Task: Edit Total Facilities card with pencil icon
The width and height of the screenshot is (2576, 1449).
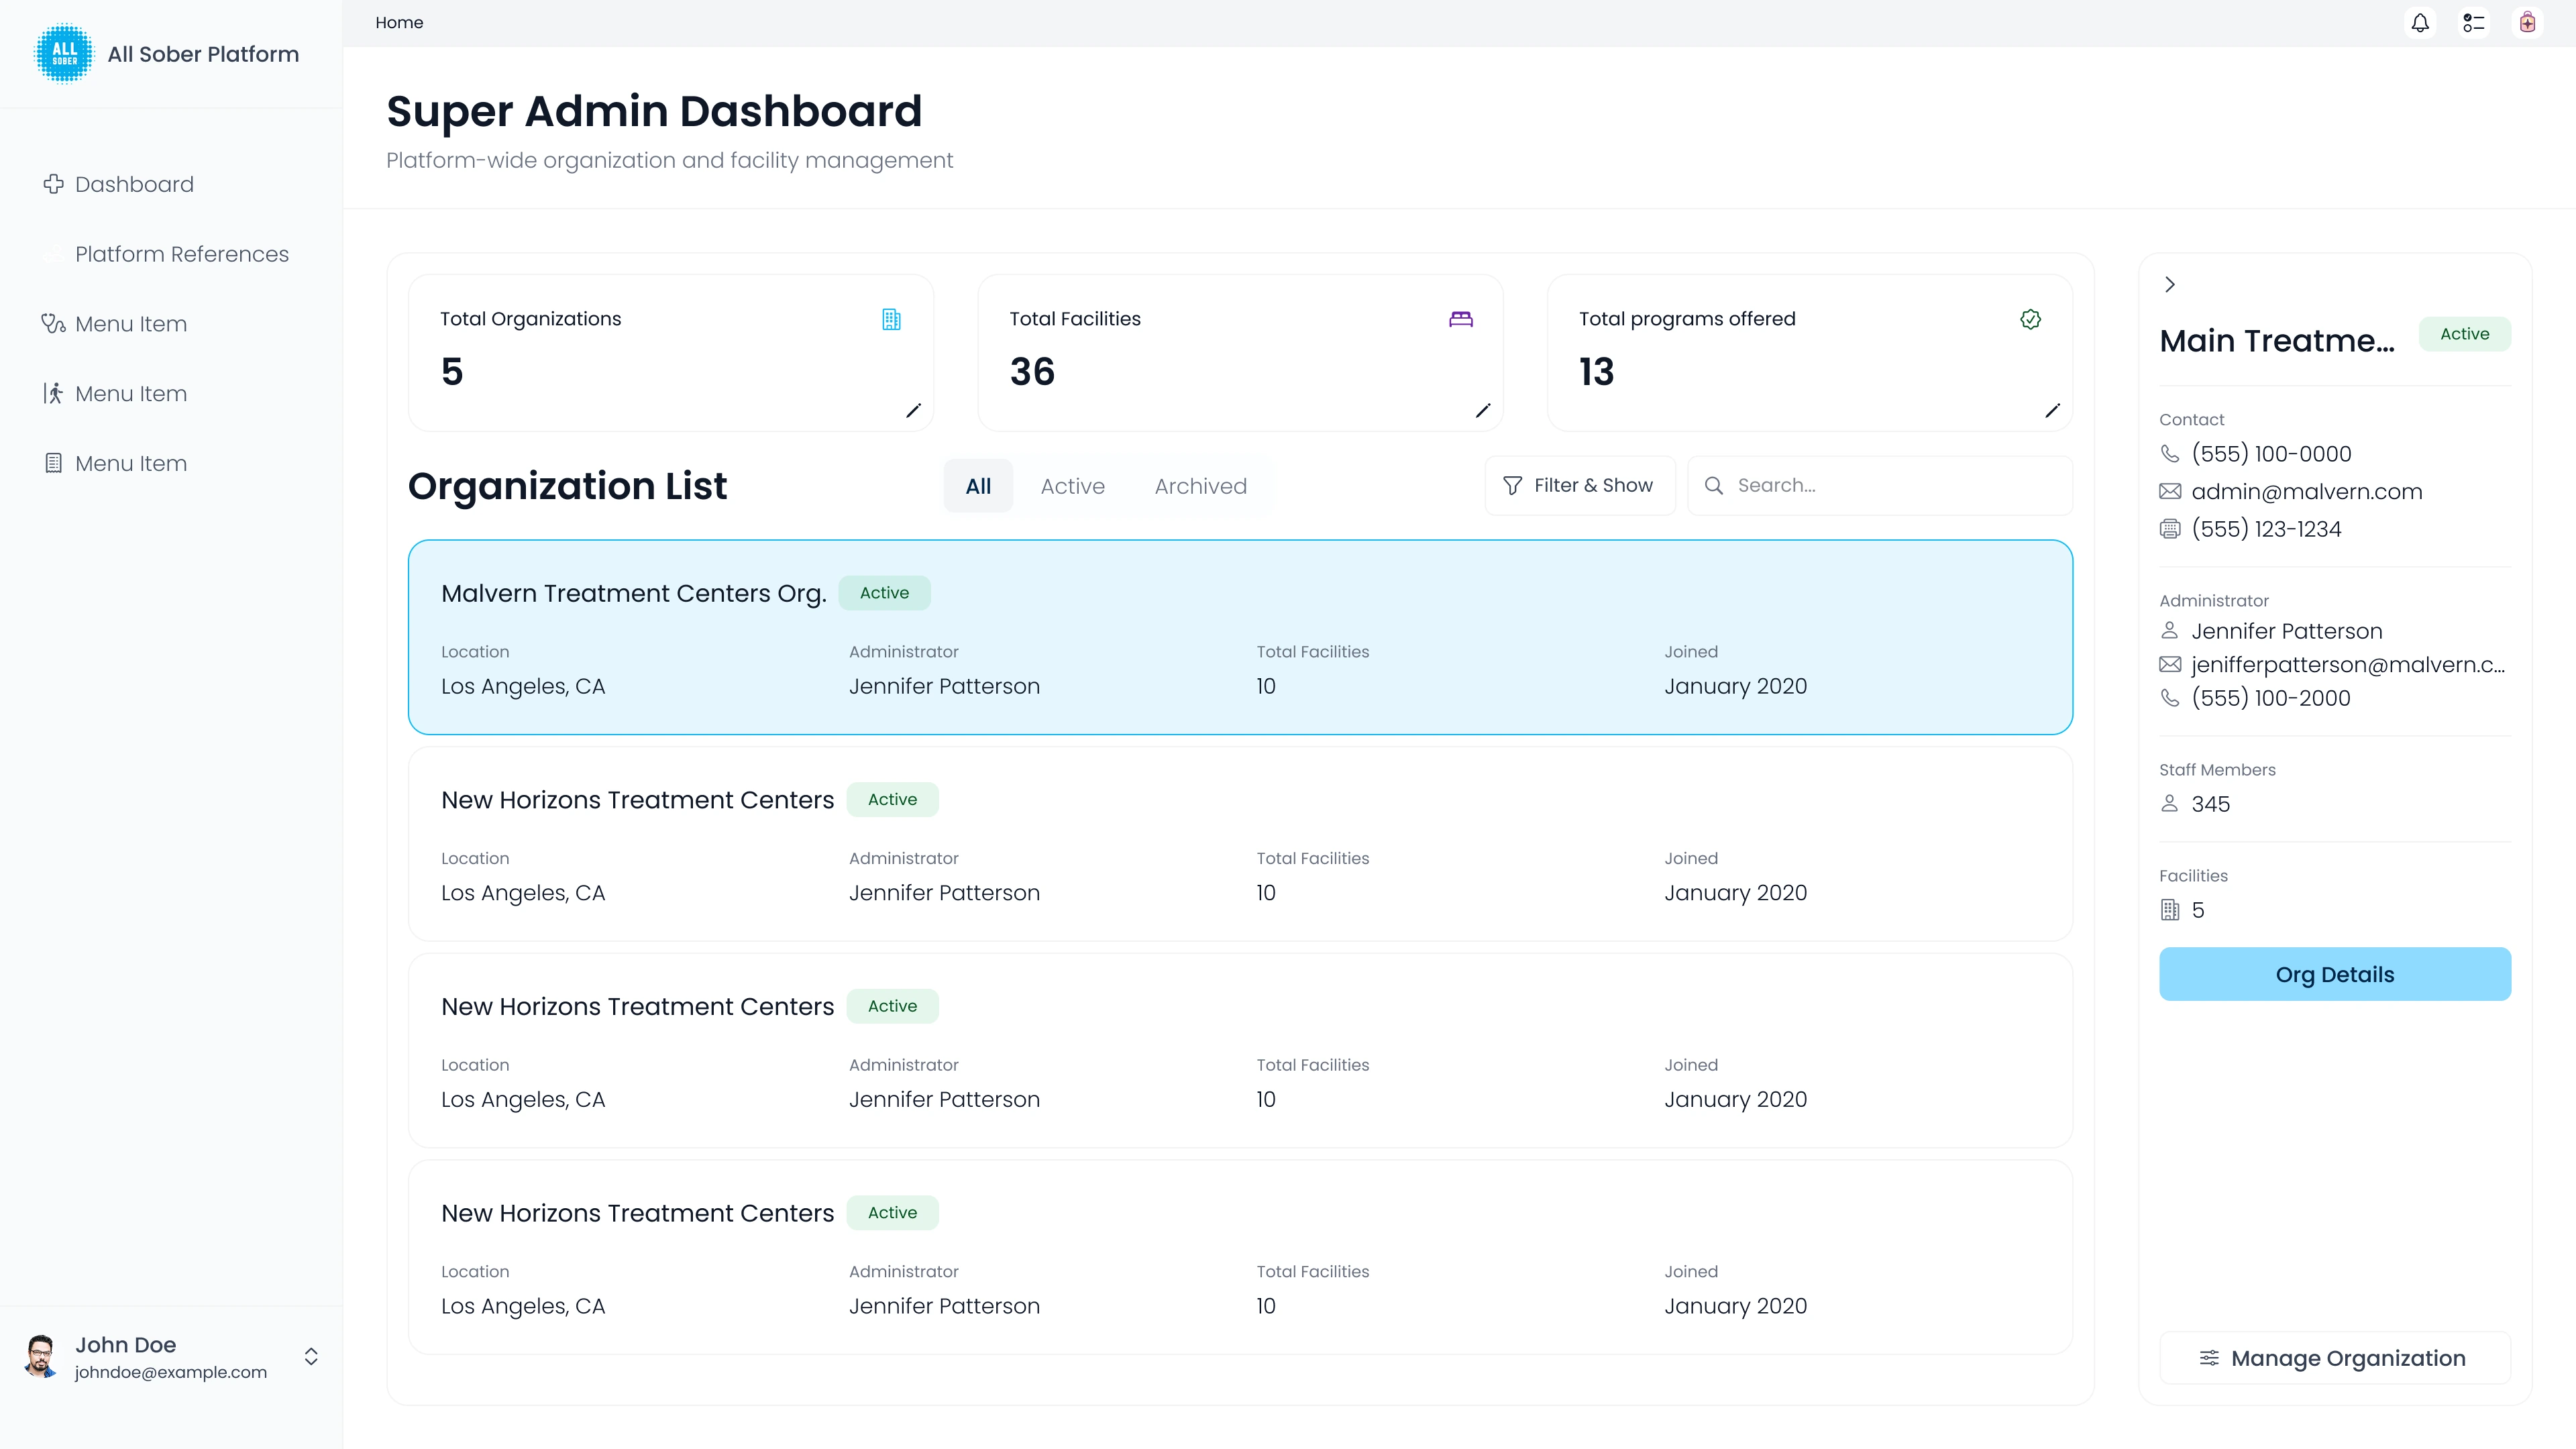Action: coord(1483,411)
